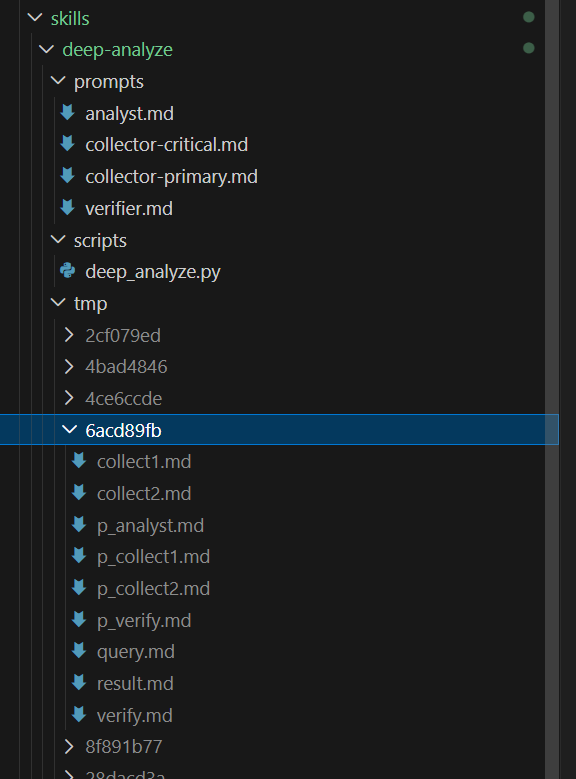Click the green status dot beside skills

click(x=529, y=17)
